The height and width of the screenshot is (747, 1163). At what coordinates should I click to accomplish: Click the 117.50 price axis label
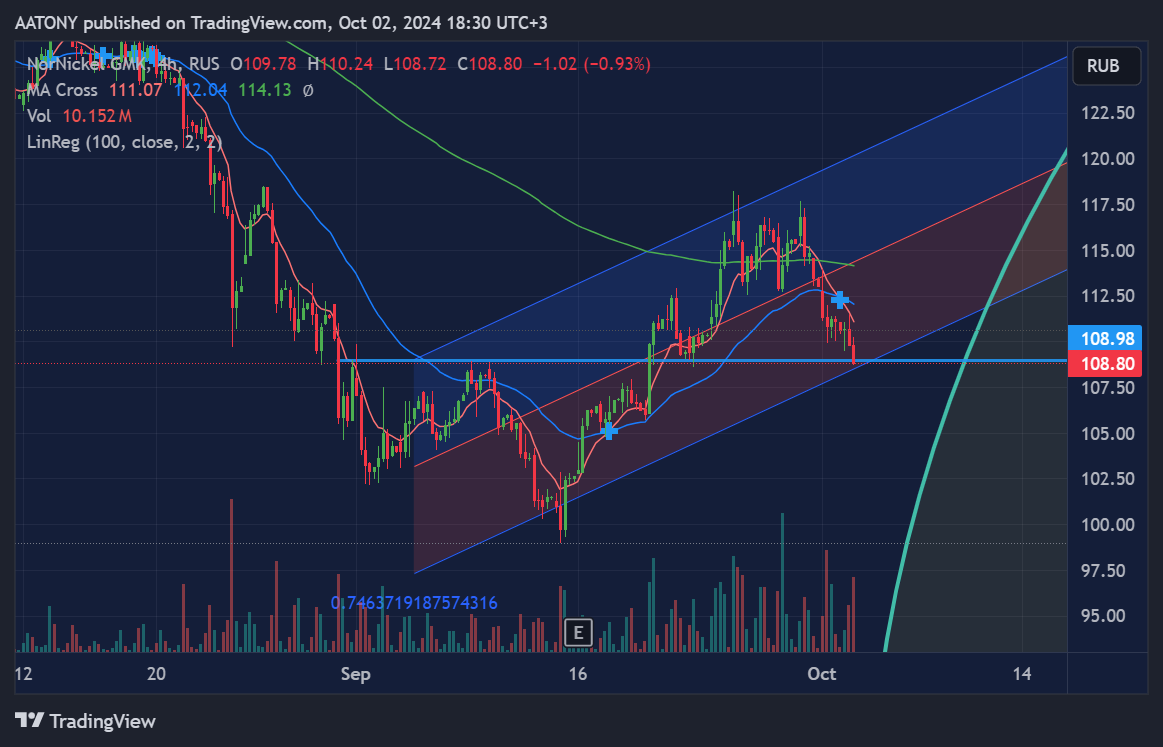[1108, 205]
